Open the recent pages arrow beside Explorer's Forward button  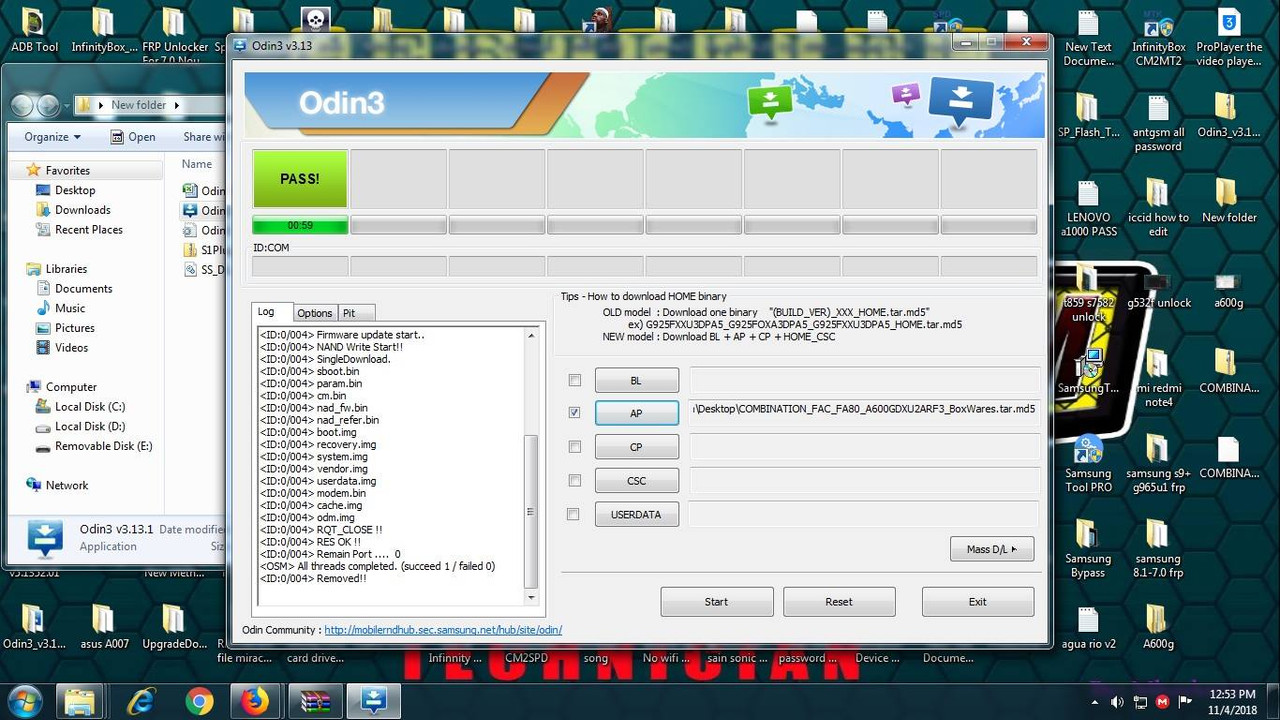pyautogui.click(x=68, y=105)
